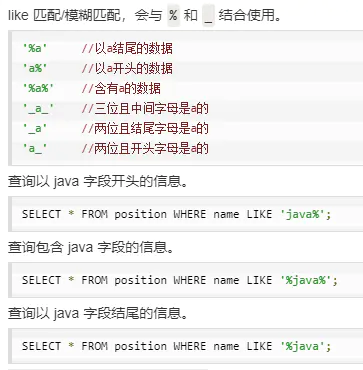Click the '%a' pattern in code block
The width and height of the screenshot is (363, 370).
[35, 49]
